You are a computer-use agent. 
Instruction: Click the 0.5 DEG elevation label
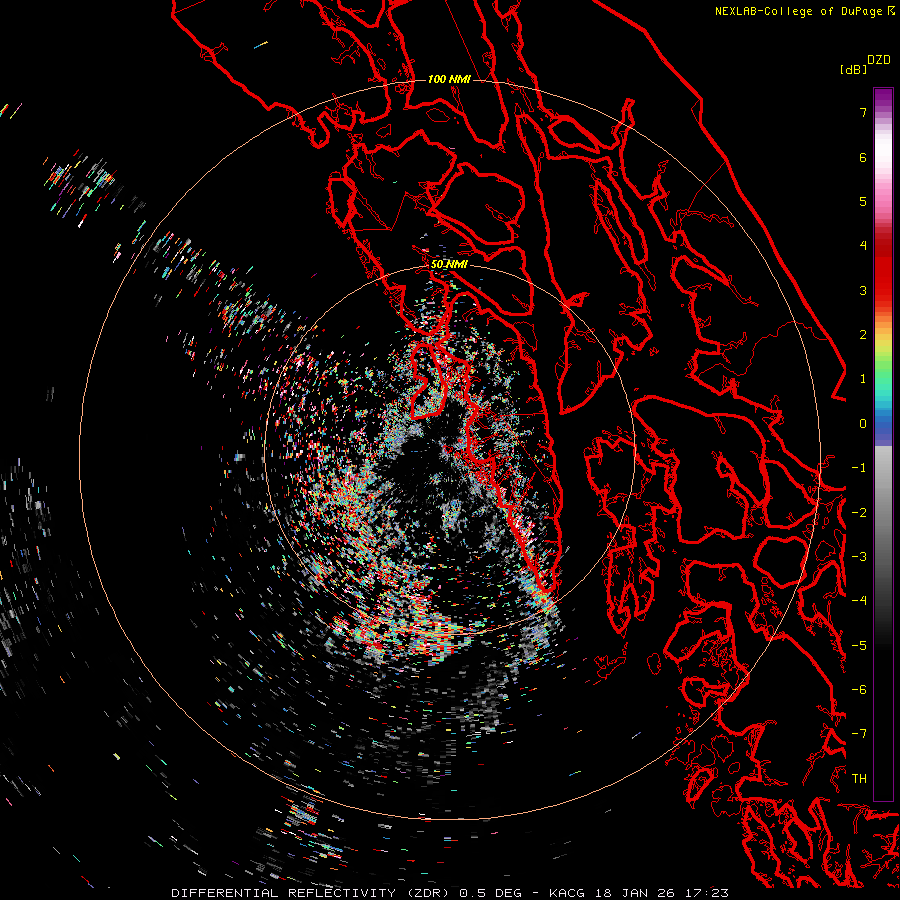click(490, 893)
